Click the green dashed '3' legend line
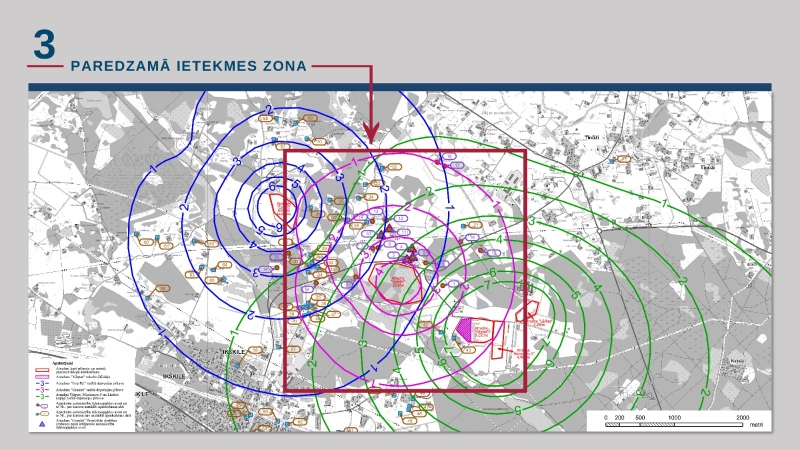The image size is (800, 450). pos(42,396)
